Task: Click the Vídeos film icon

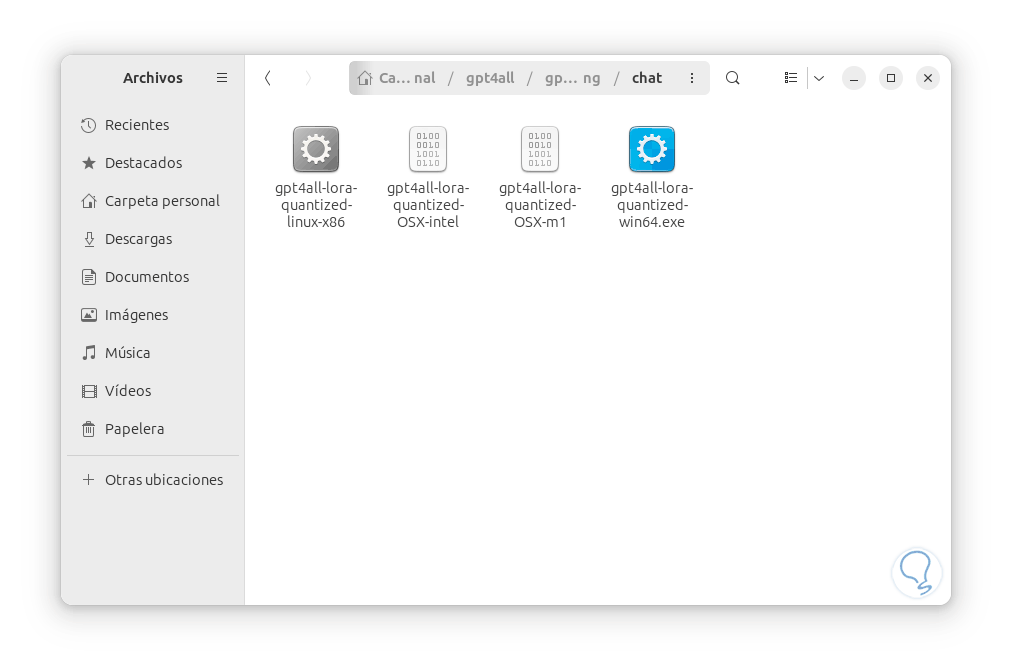Action: [88, 391]
